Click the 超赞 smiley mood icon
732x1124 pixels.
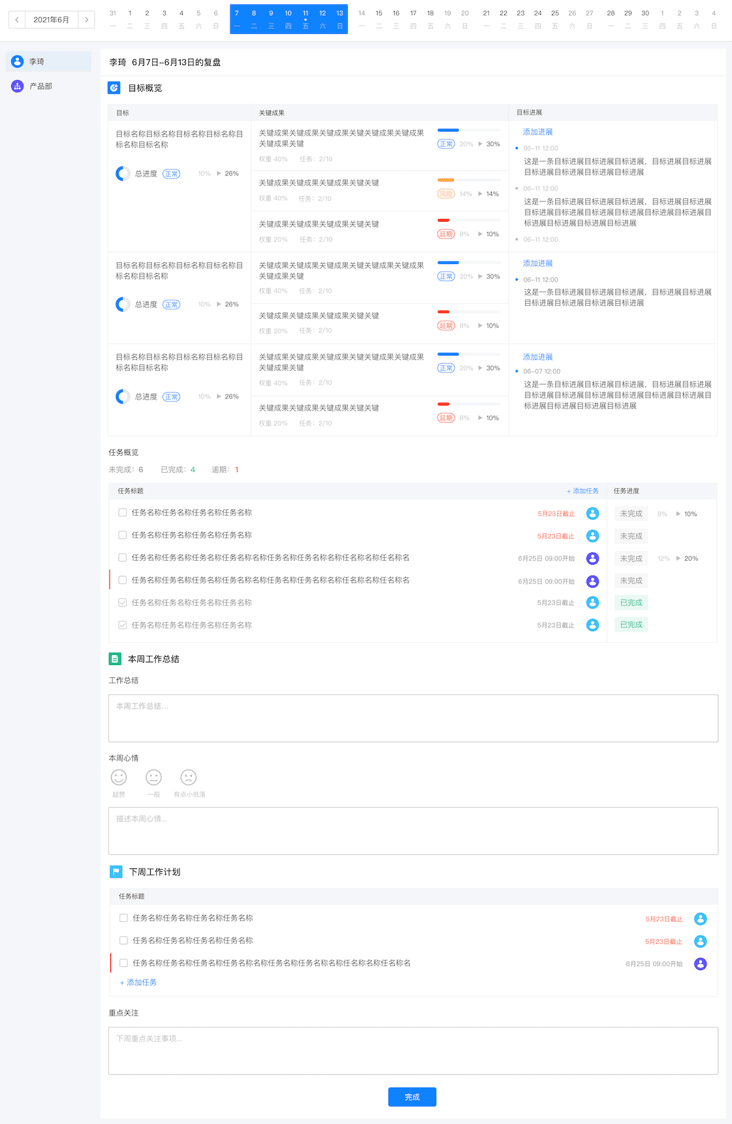pyautogui.click(x=119, y=777)
